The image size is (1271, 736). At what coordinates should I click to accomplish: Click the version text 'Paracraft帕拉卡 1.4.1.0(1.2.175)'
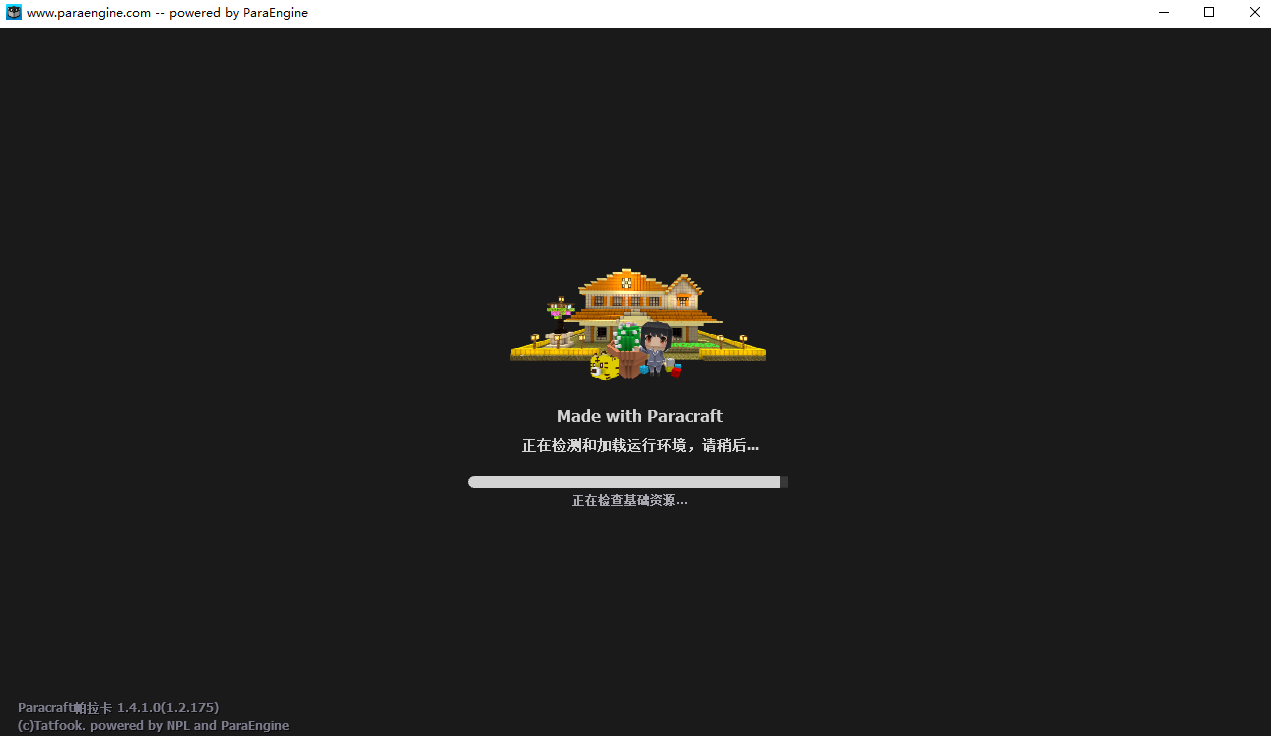[x=118, y=708]
